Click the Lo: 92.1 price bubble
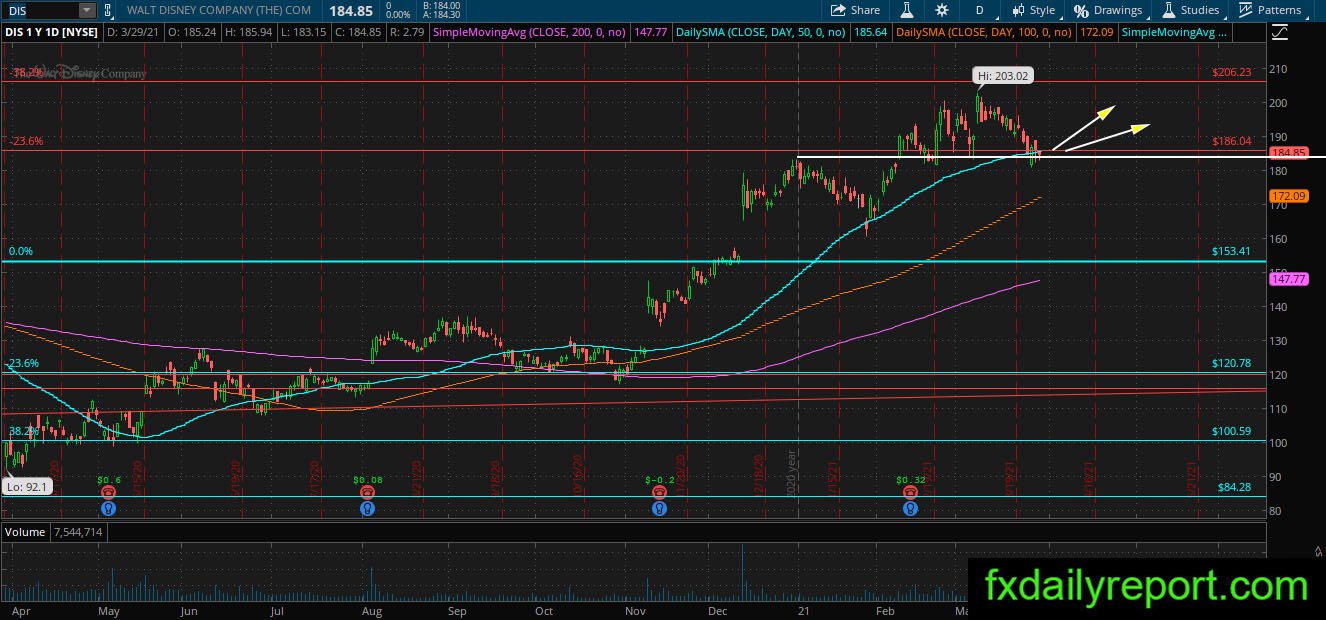 26,487
